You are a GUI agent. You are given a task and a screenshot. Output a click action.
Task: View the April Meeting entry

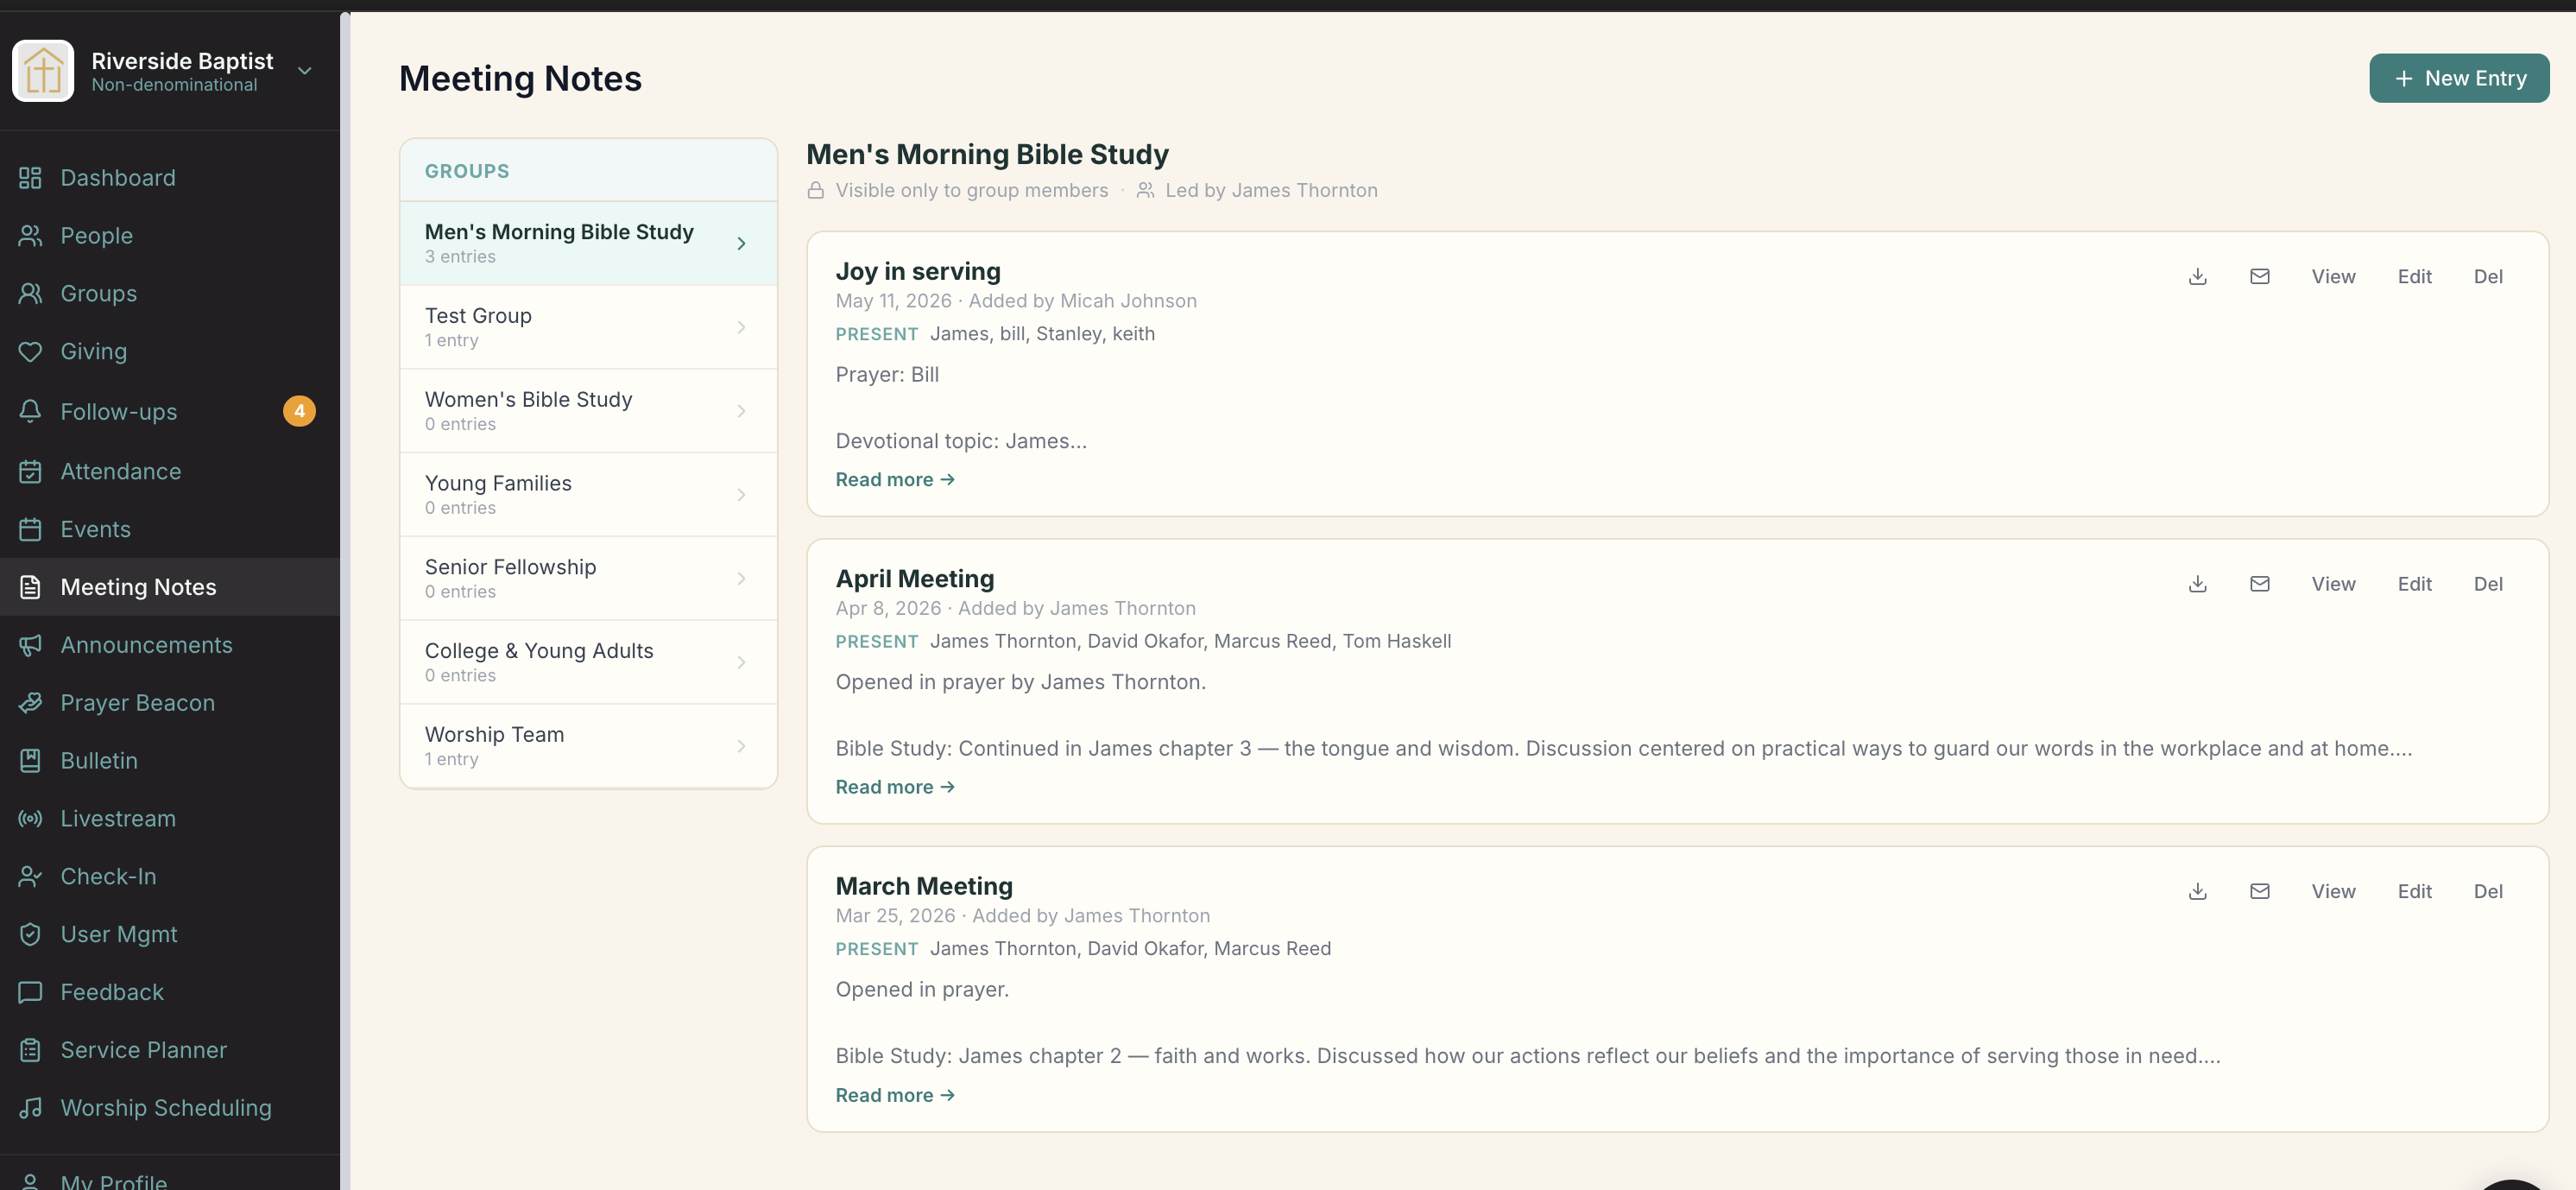2333,584
